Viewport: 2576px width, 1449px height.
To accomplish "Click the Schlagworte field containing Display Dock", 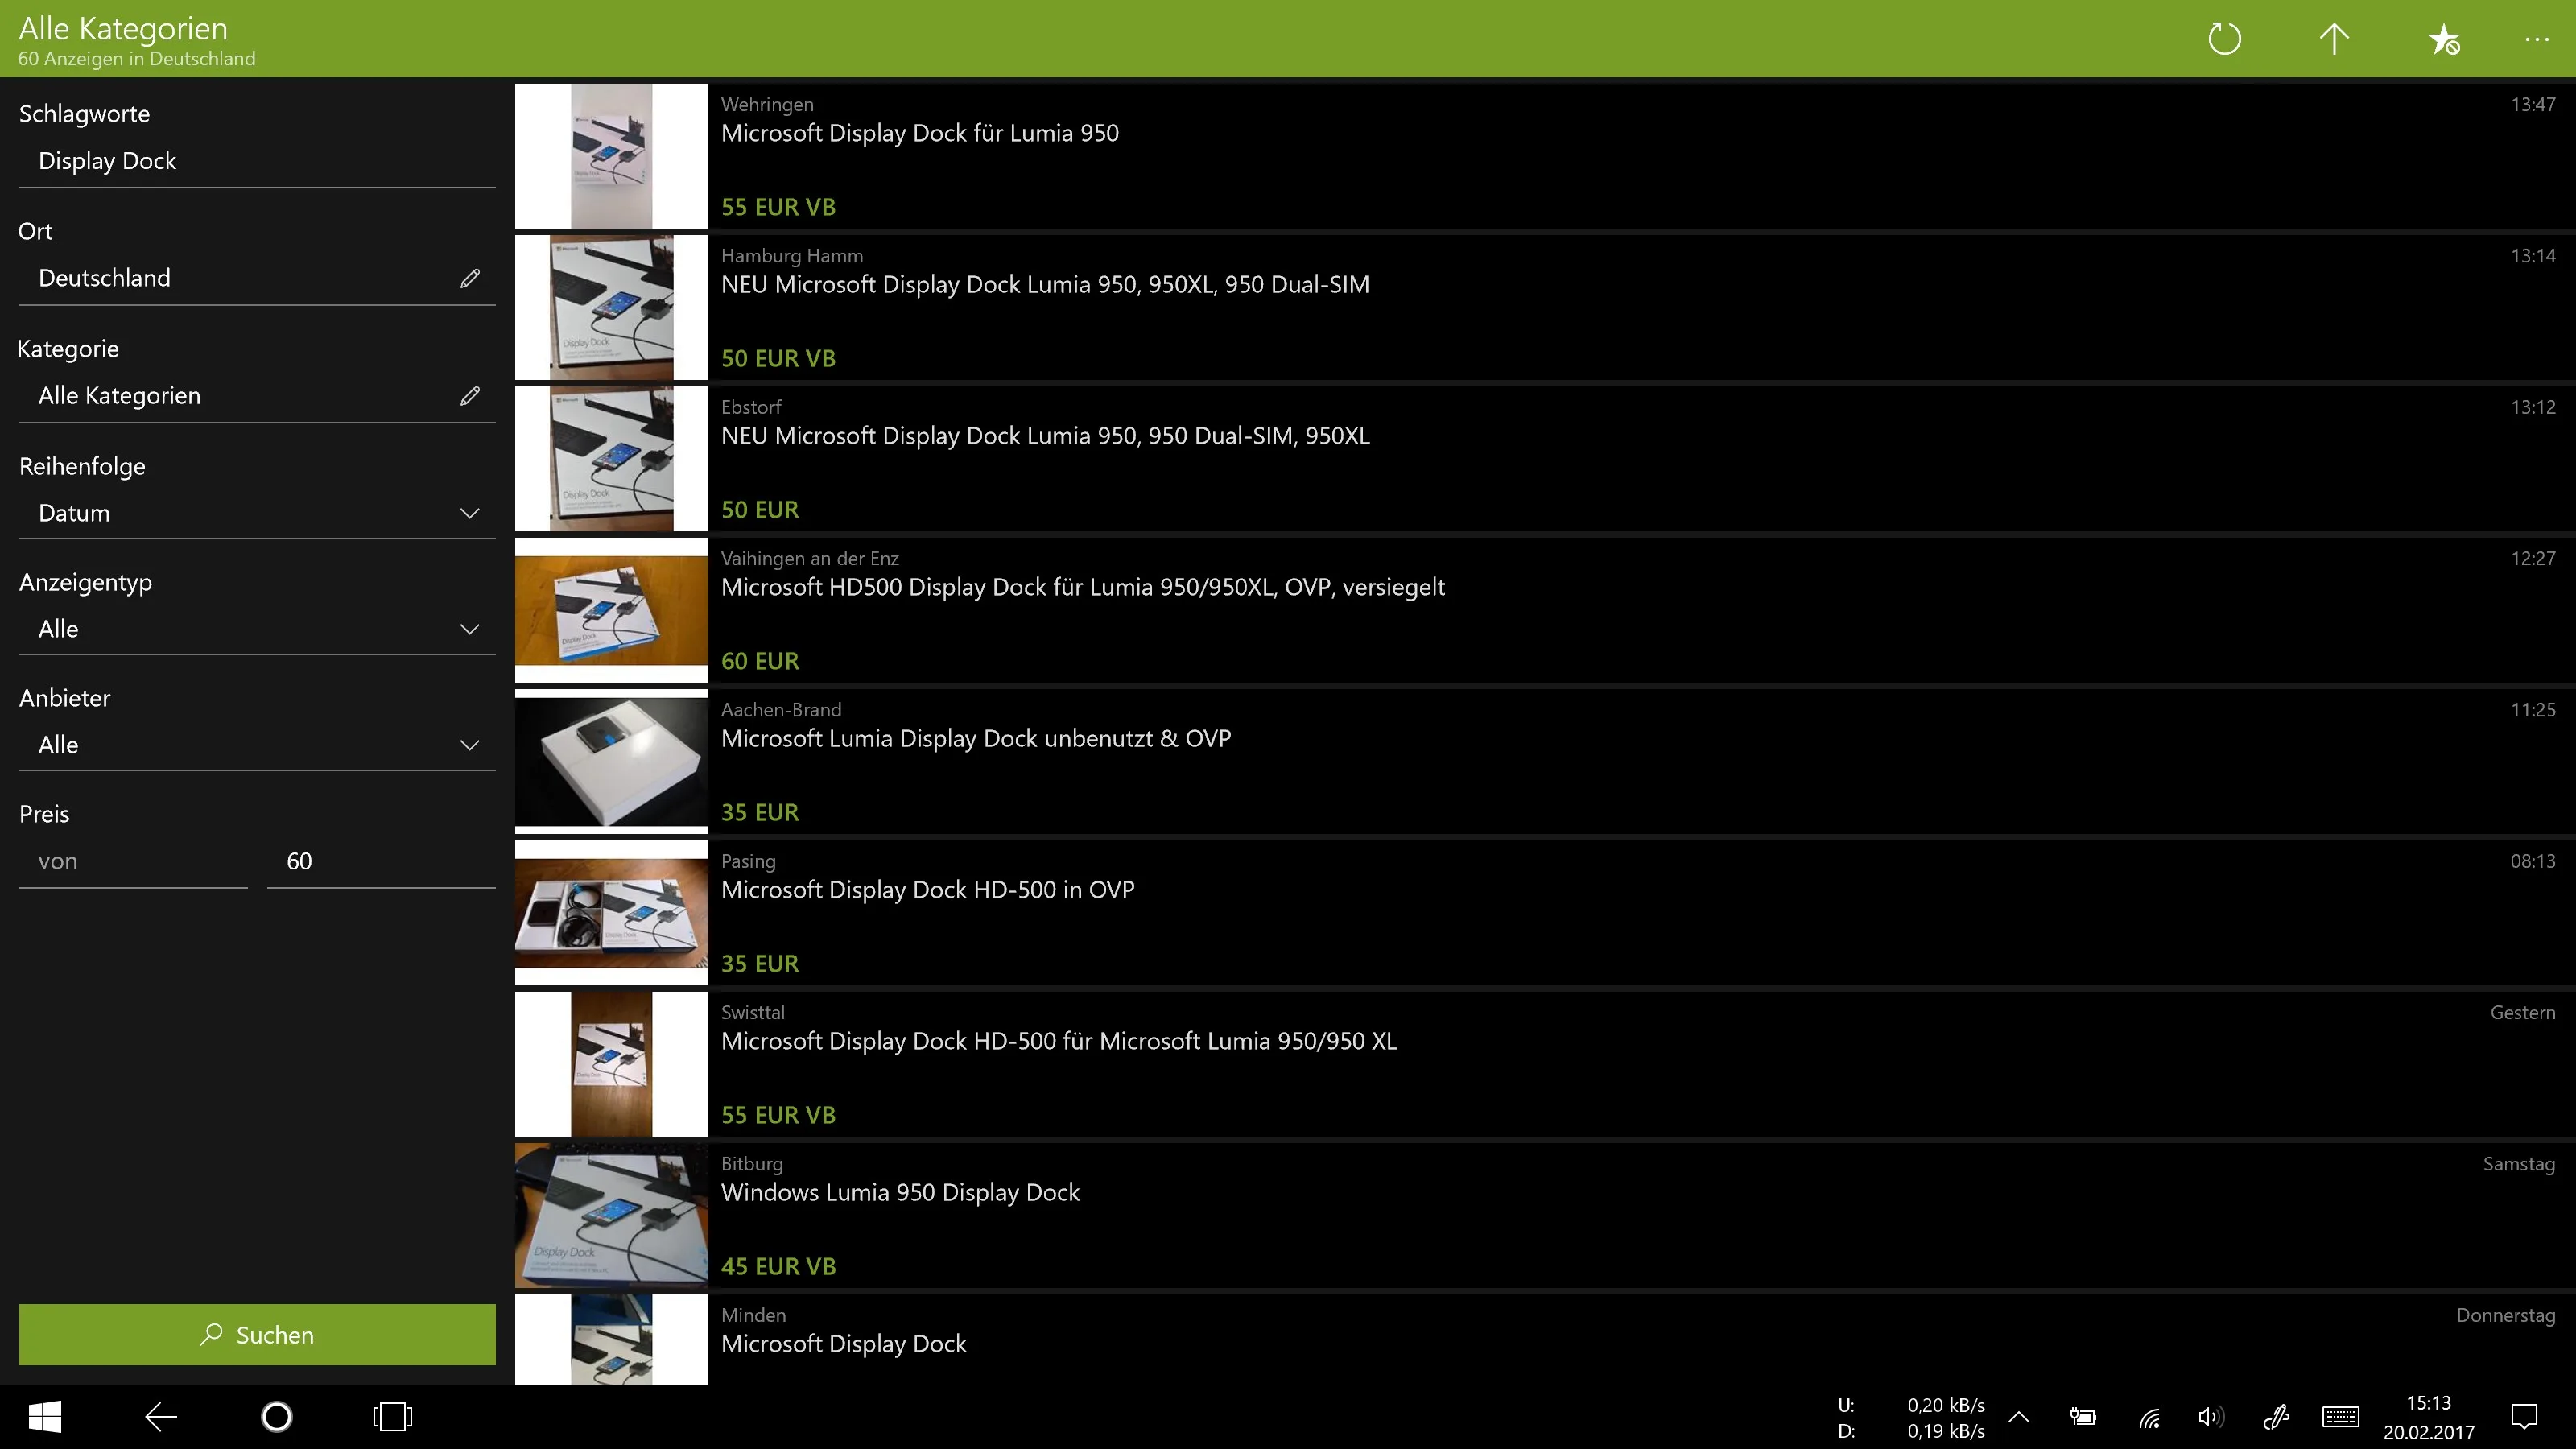I will click(x=257, y=161).
